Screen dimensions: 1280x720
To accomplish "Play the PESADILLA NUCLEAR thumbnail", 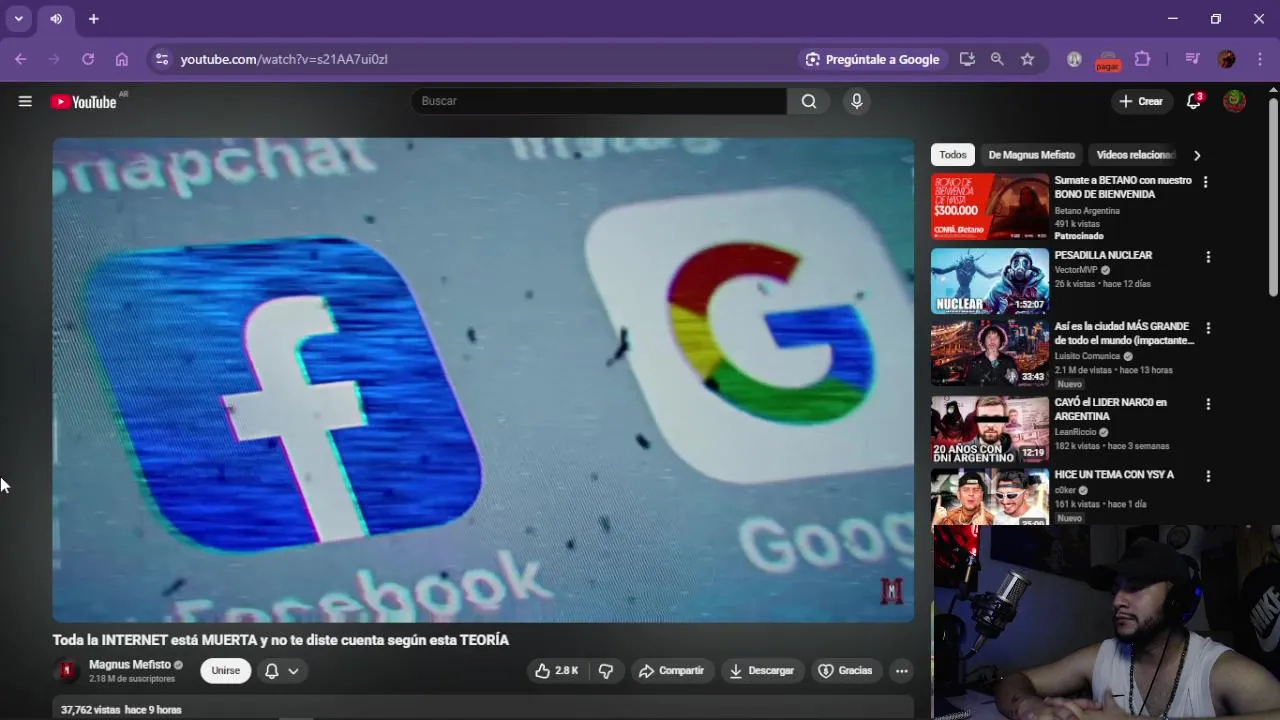I will pos(990,281).
